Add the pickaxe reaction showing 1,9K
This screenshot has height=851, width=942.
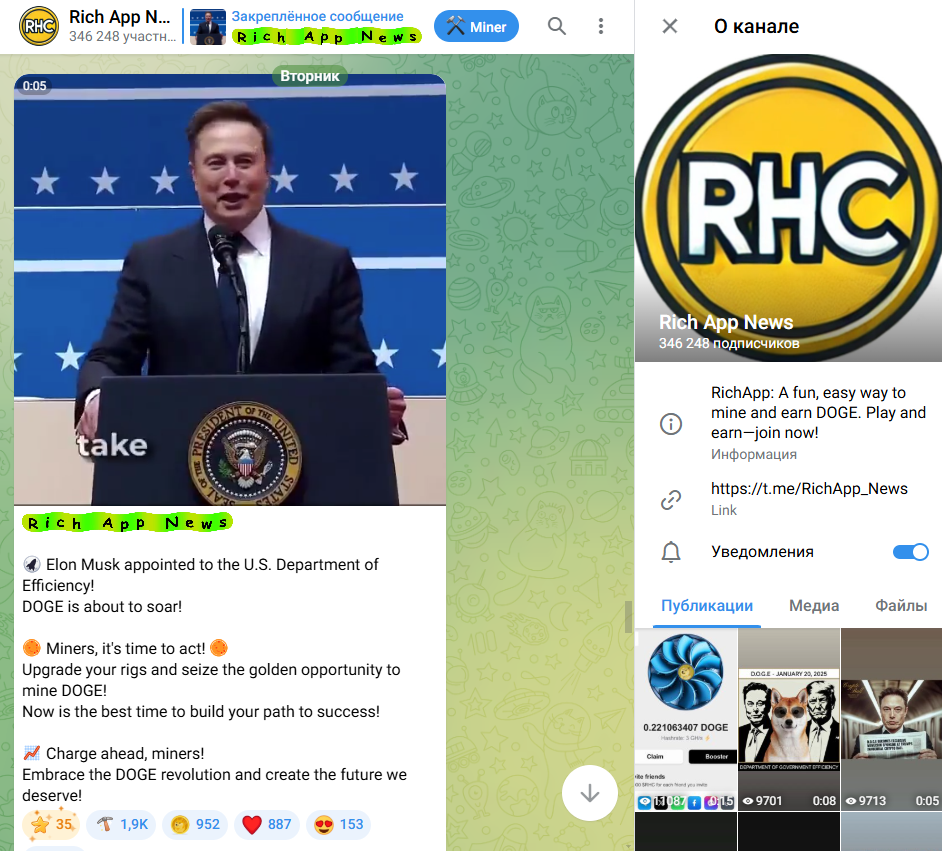121,824
